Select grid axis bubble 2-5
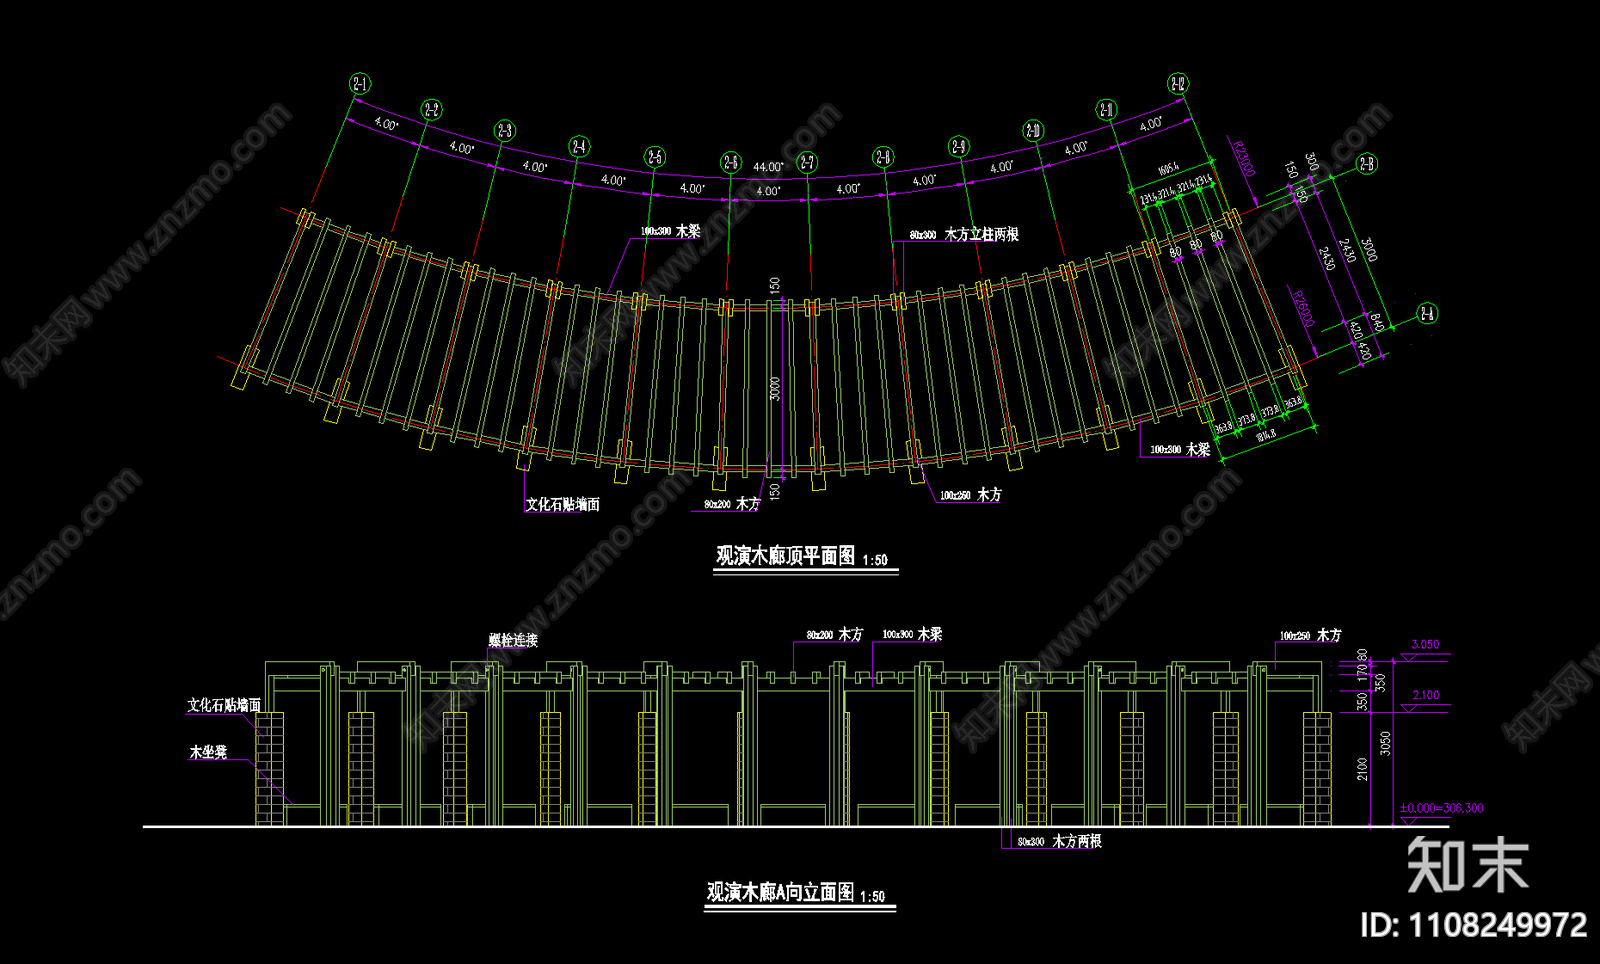The width and height of the screenshot is (1600, 964). [x=654, y=157]
